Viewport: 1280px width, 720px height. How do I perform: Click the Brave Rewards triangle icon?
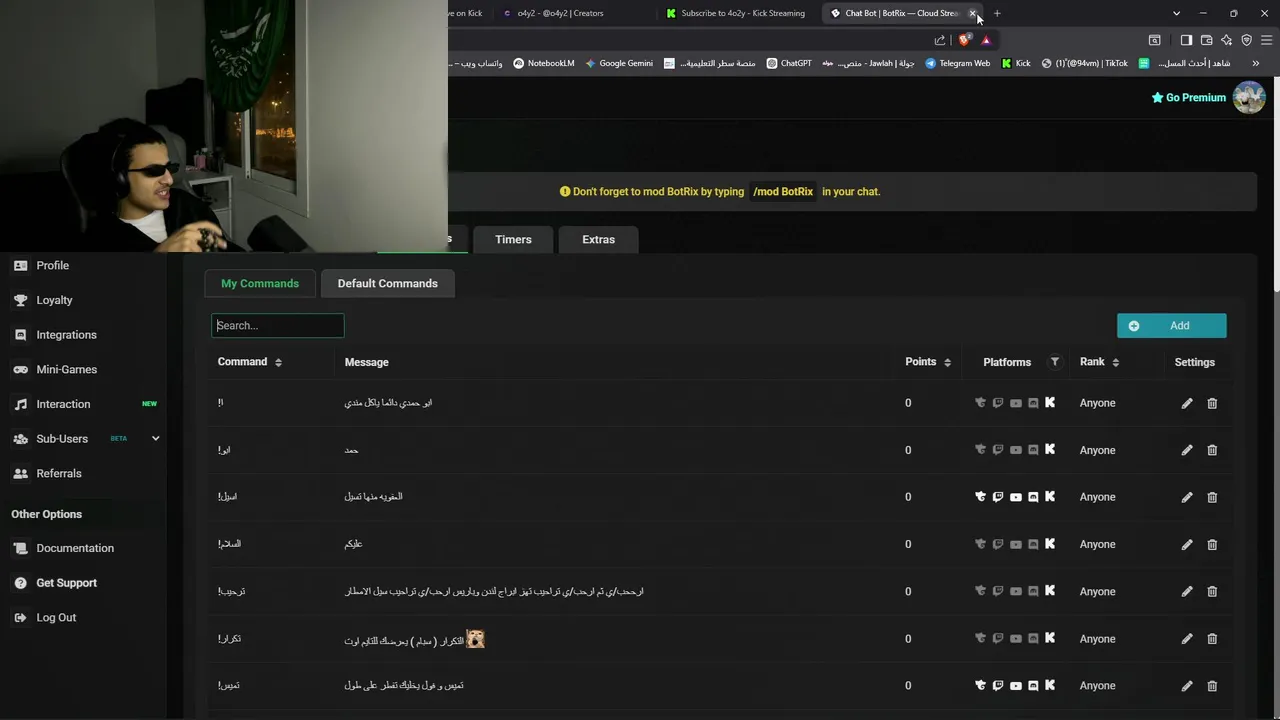coord(986,40)
